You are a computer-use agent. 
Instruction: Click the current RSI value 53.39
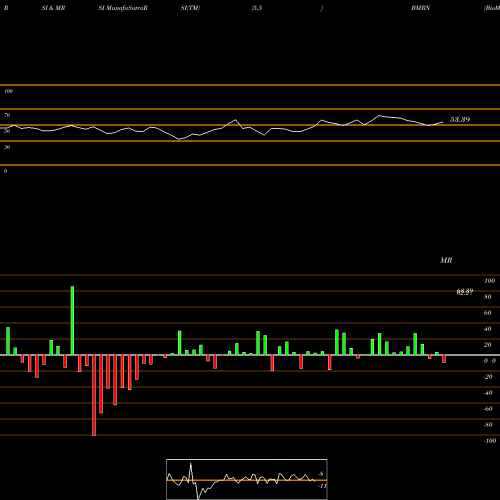(x=460, y=119)
